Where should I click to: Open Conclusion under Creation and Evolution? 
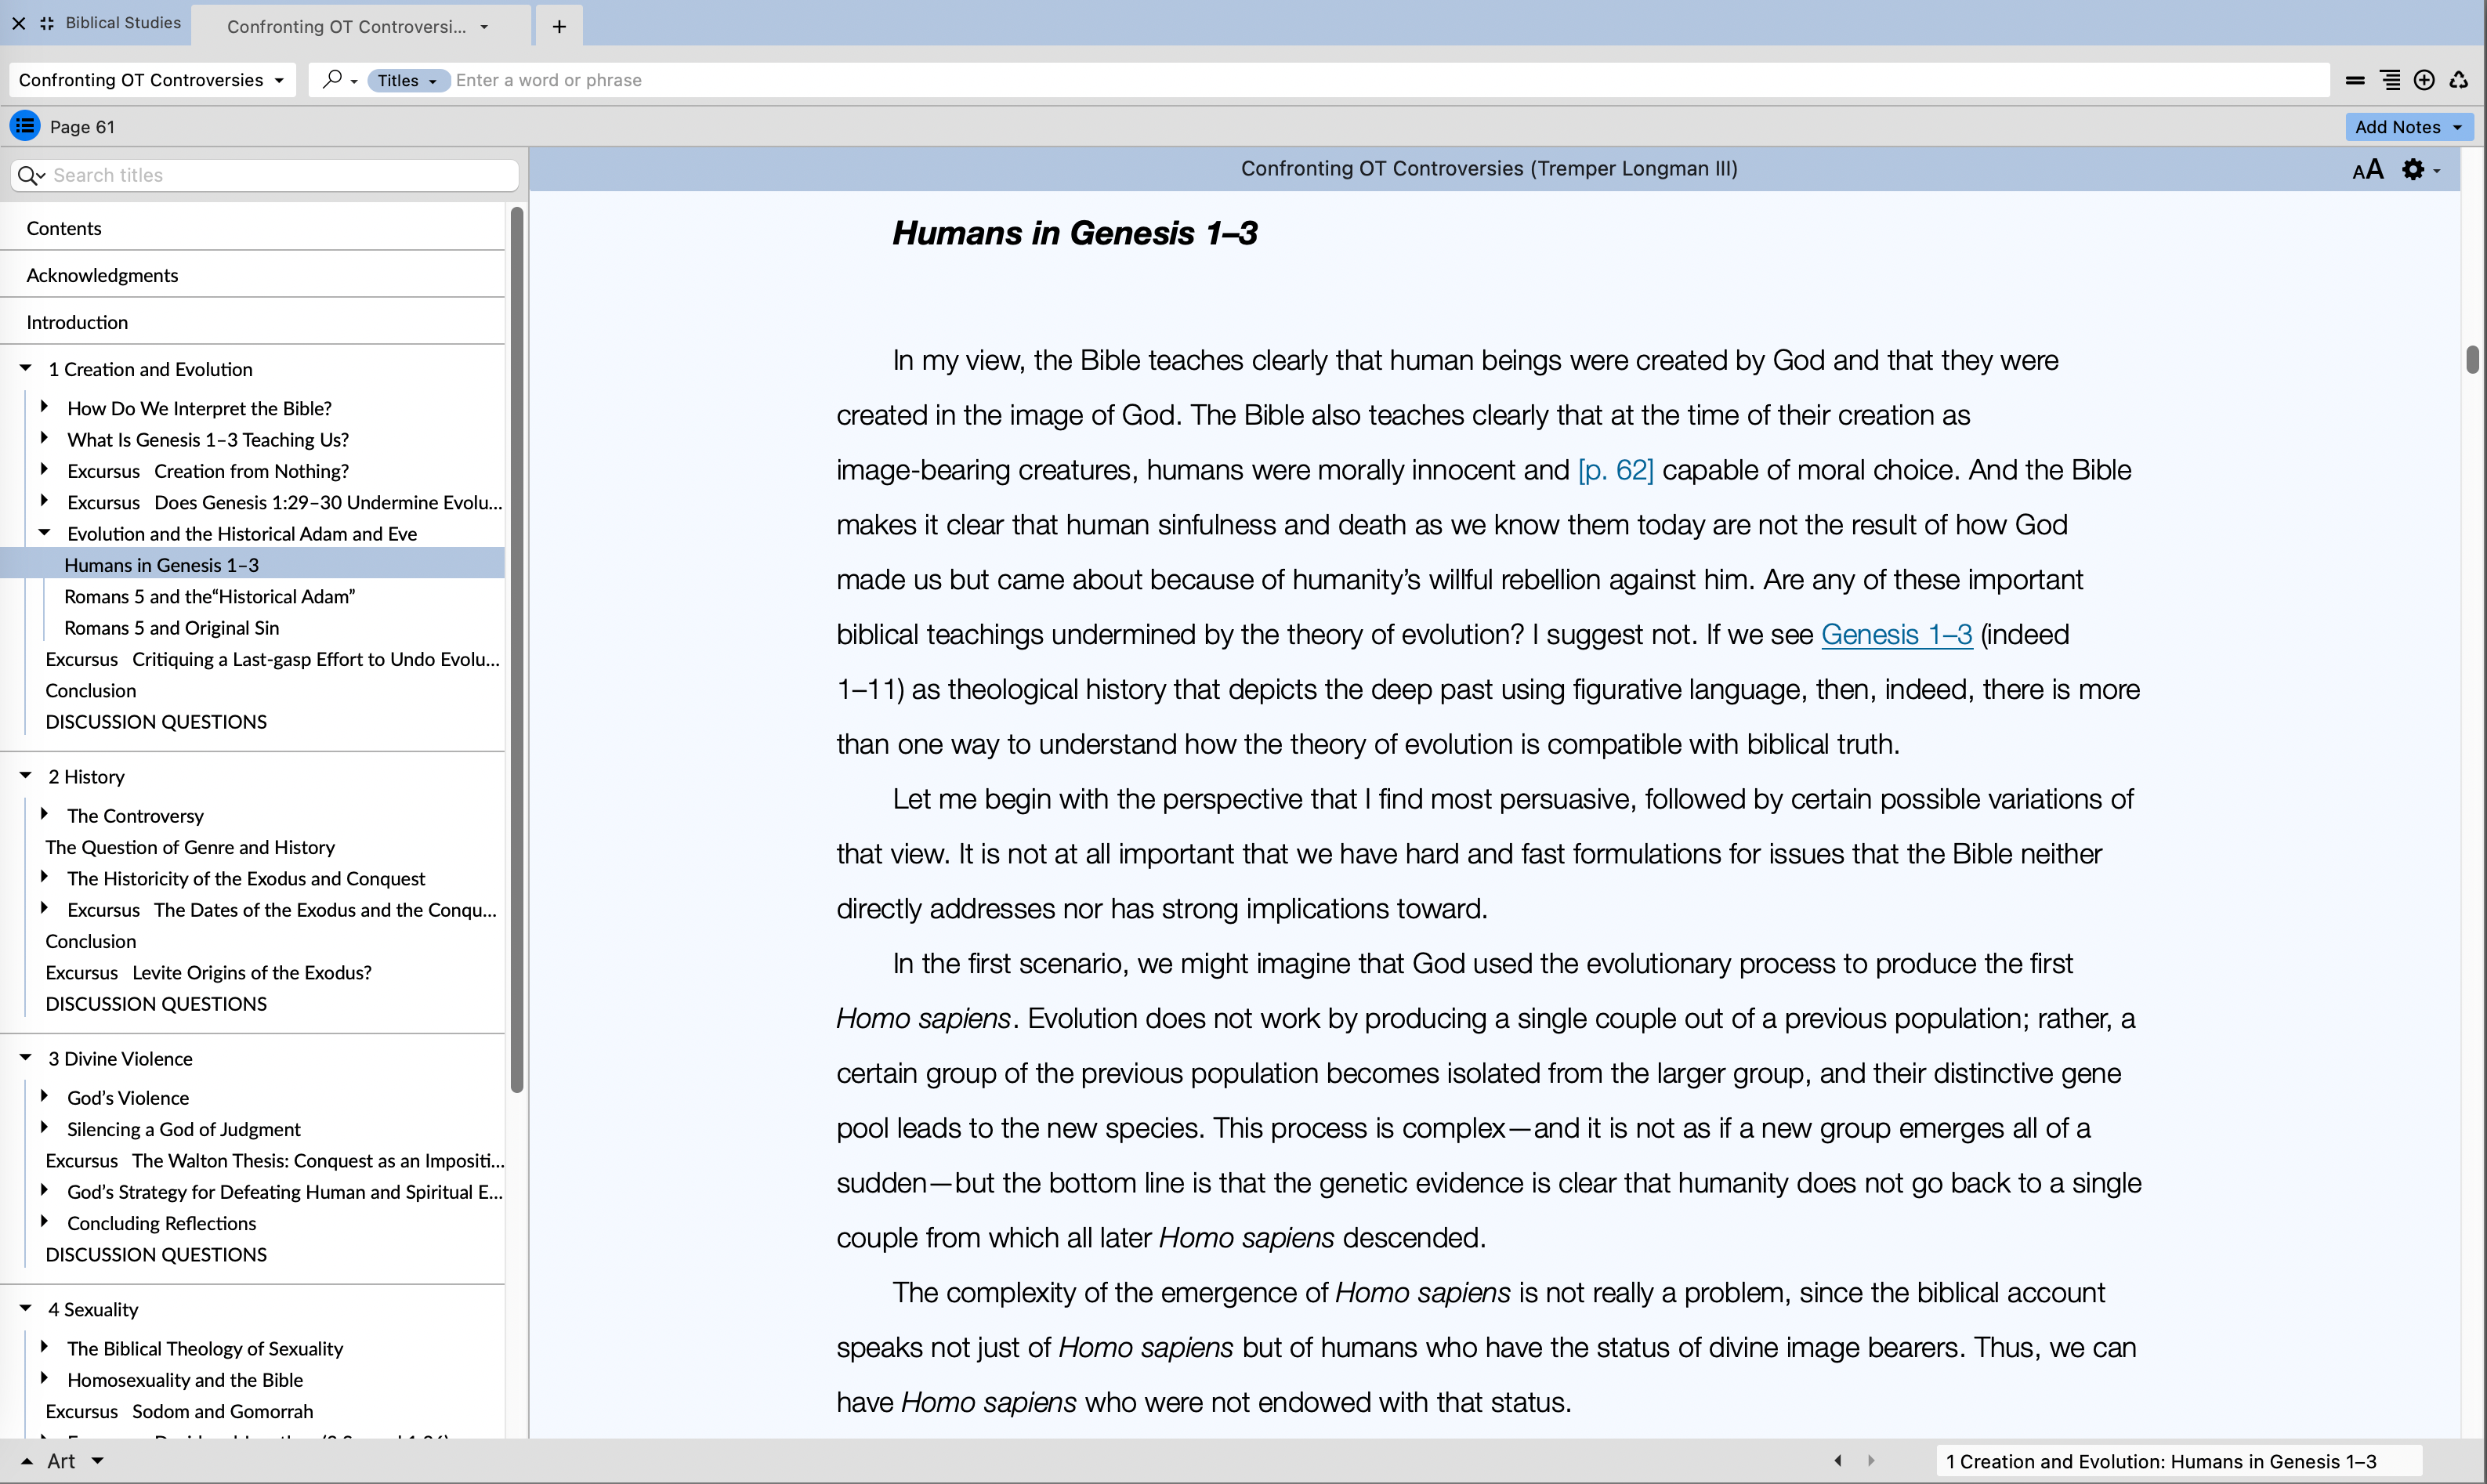point(90,690)
